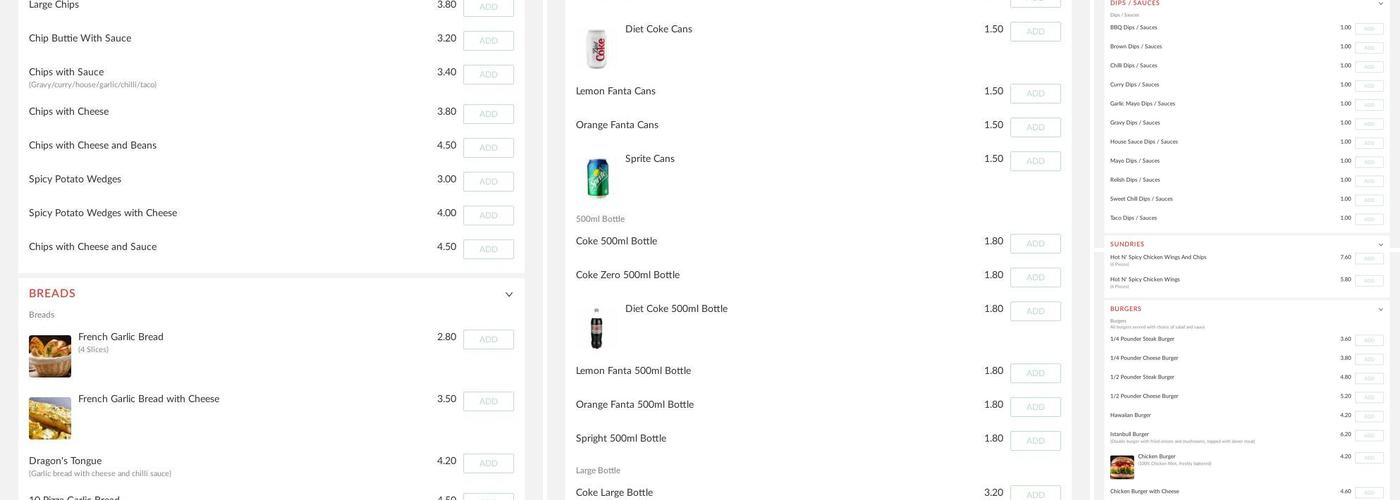Add Garlic Mayo Dips / Sauces to order
Image resolution: width=1400 pixels, height=500 pixels.
point(1369,105)
